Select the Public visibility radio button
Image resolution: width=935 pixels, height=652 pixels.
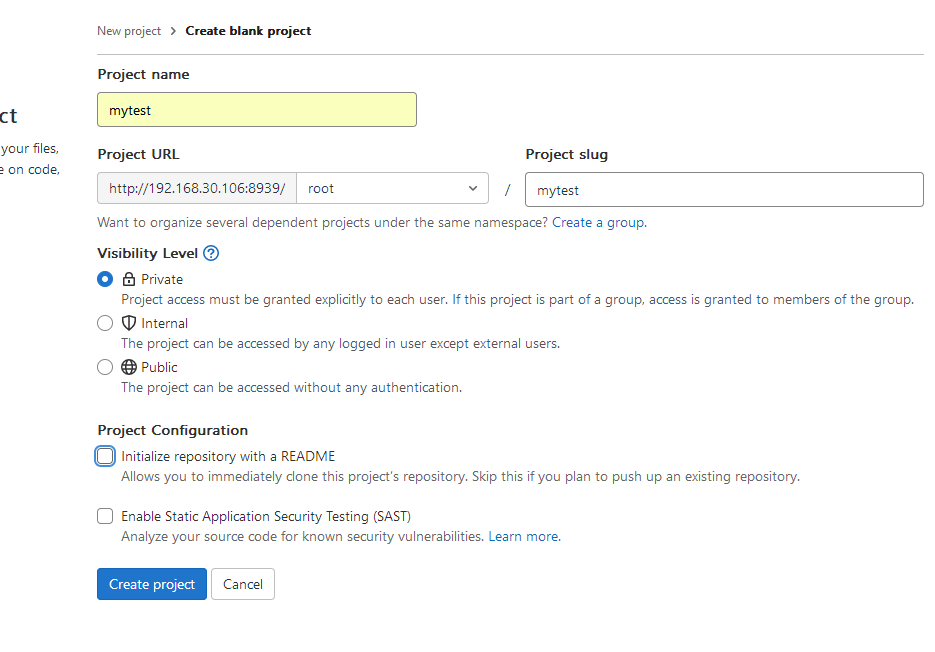point(105,367)
